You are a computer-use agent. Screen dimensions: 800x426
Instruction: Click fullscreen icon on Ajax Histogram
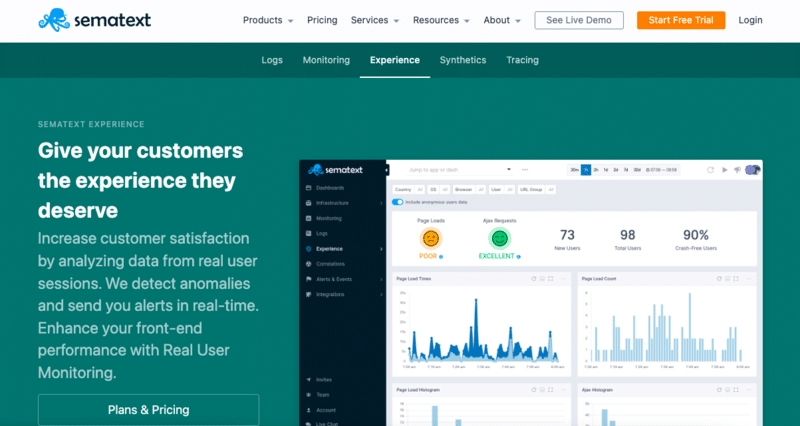click(736, 390)
